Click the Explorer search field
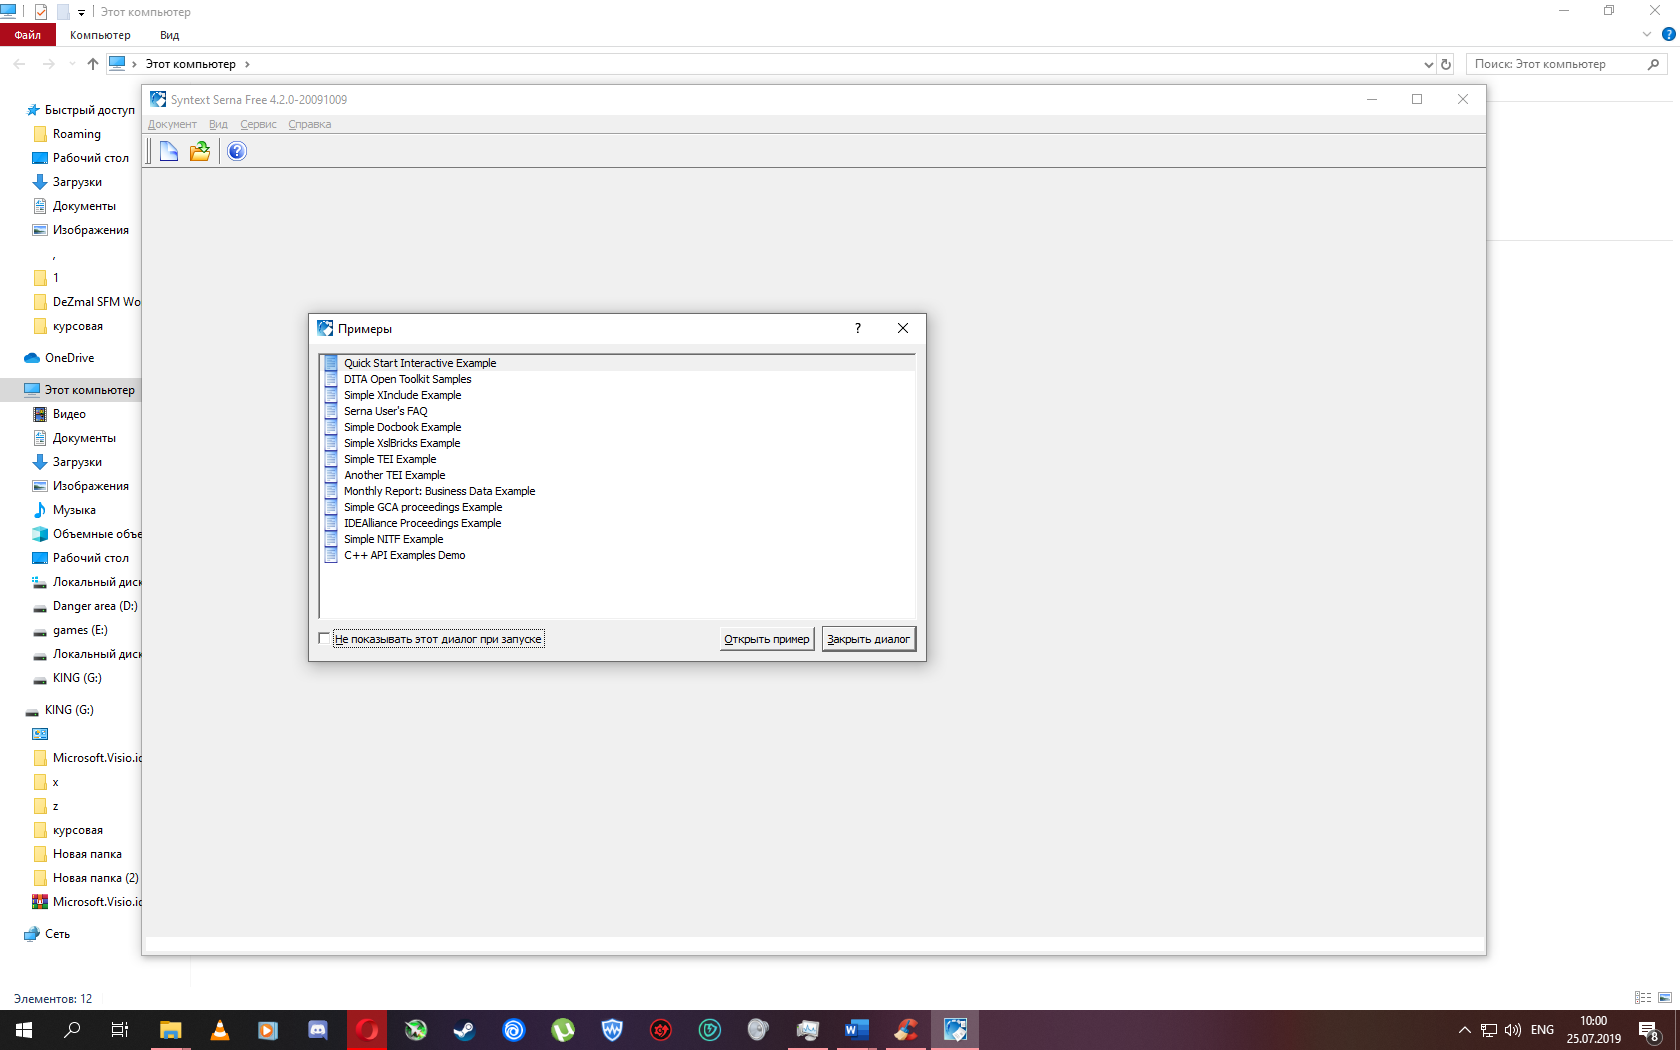Screen dimensions: 1680x1050 (x=1566, y=64)
